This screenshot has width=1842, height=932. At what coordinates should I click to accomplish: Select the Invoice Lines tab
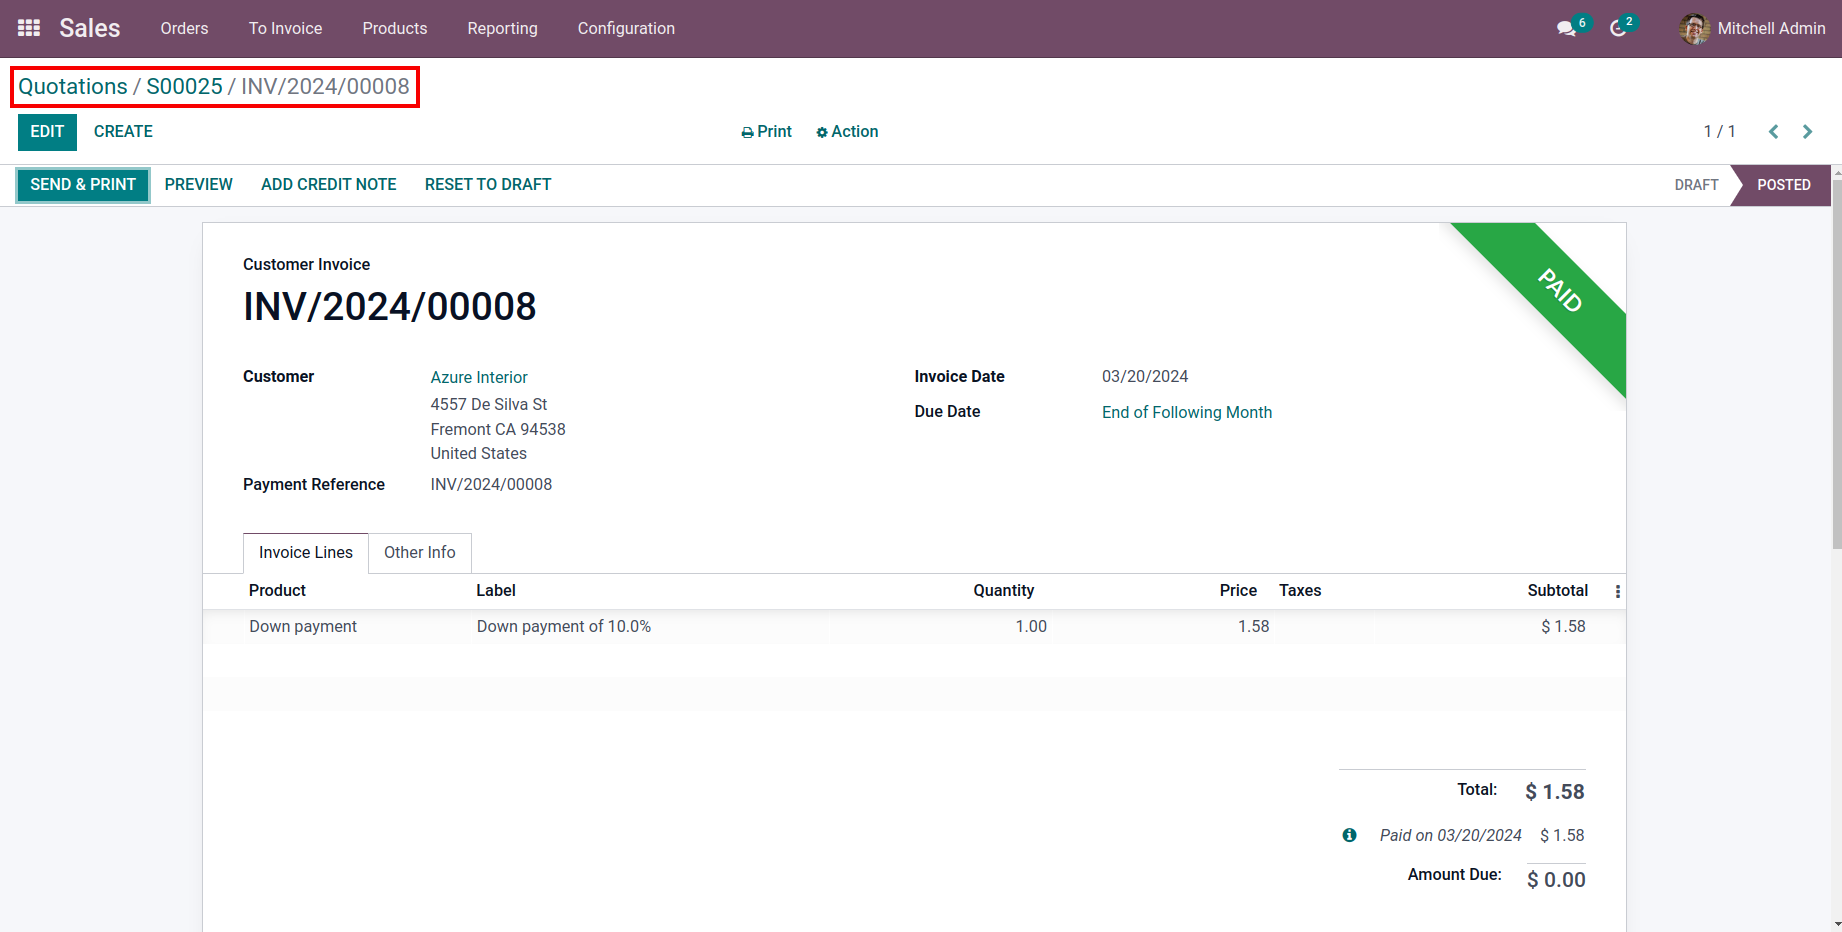click(306, 553)
